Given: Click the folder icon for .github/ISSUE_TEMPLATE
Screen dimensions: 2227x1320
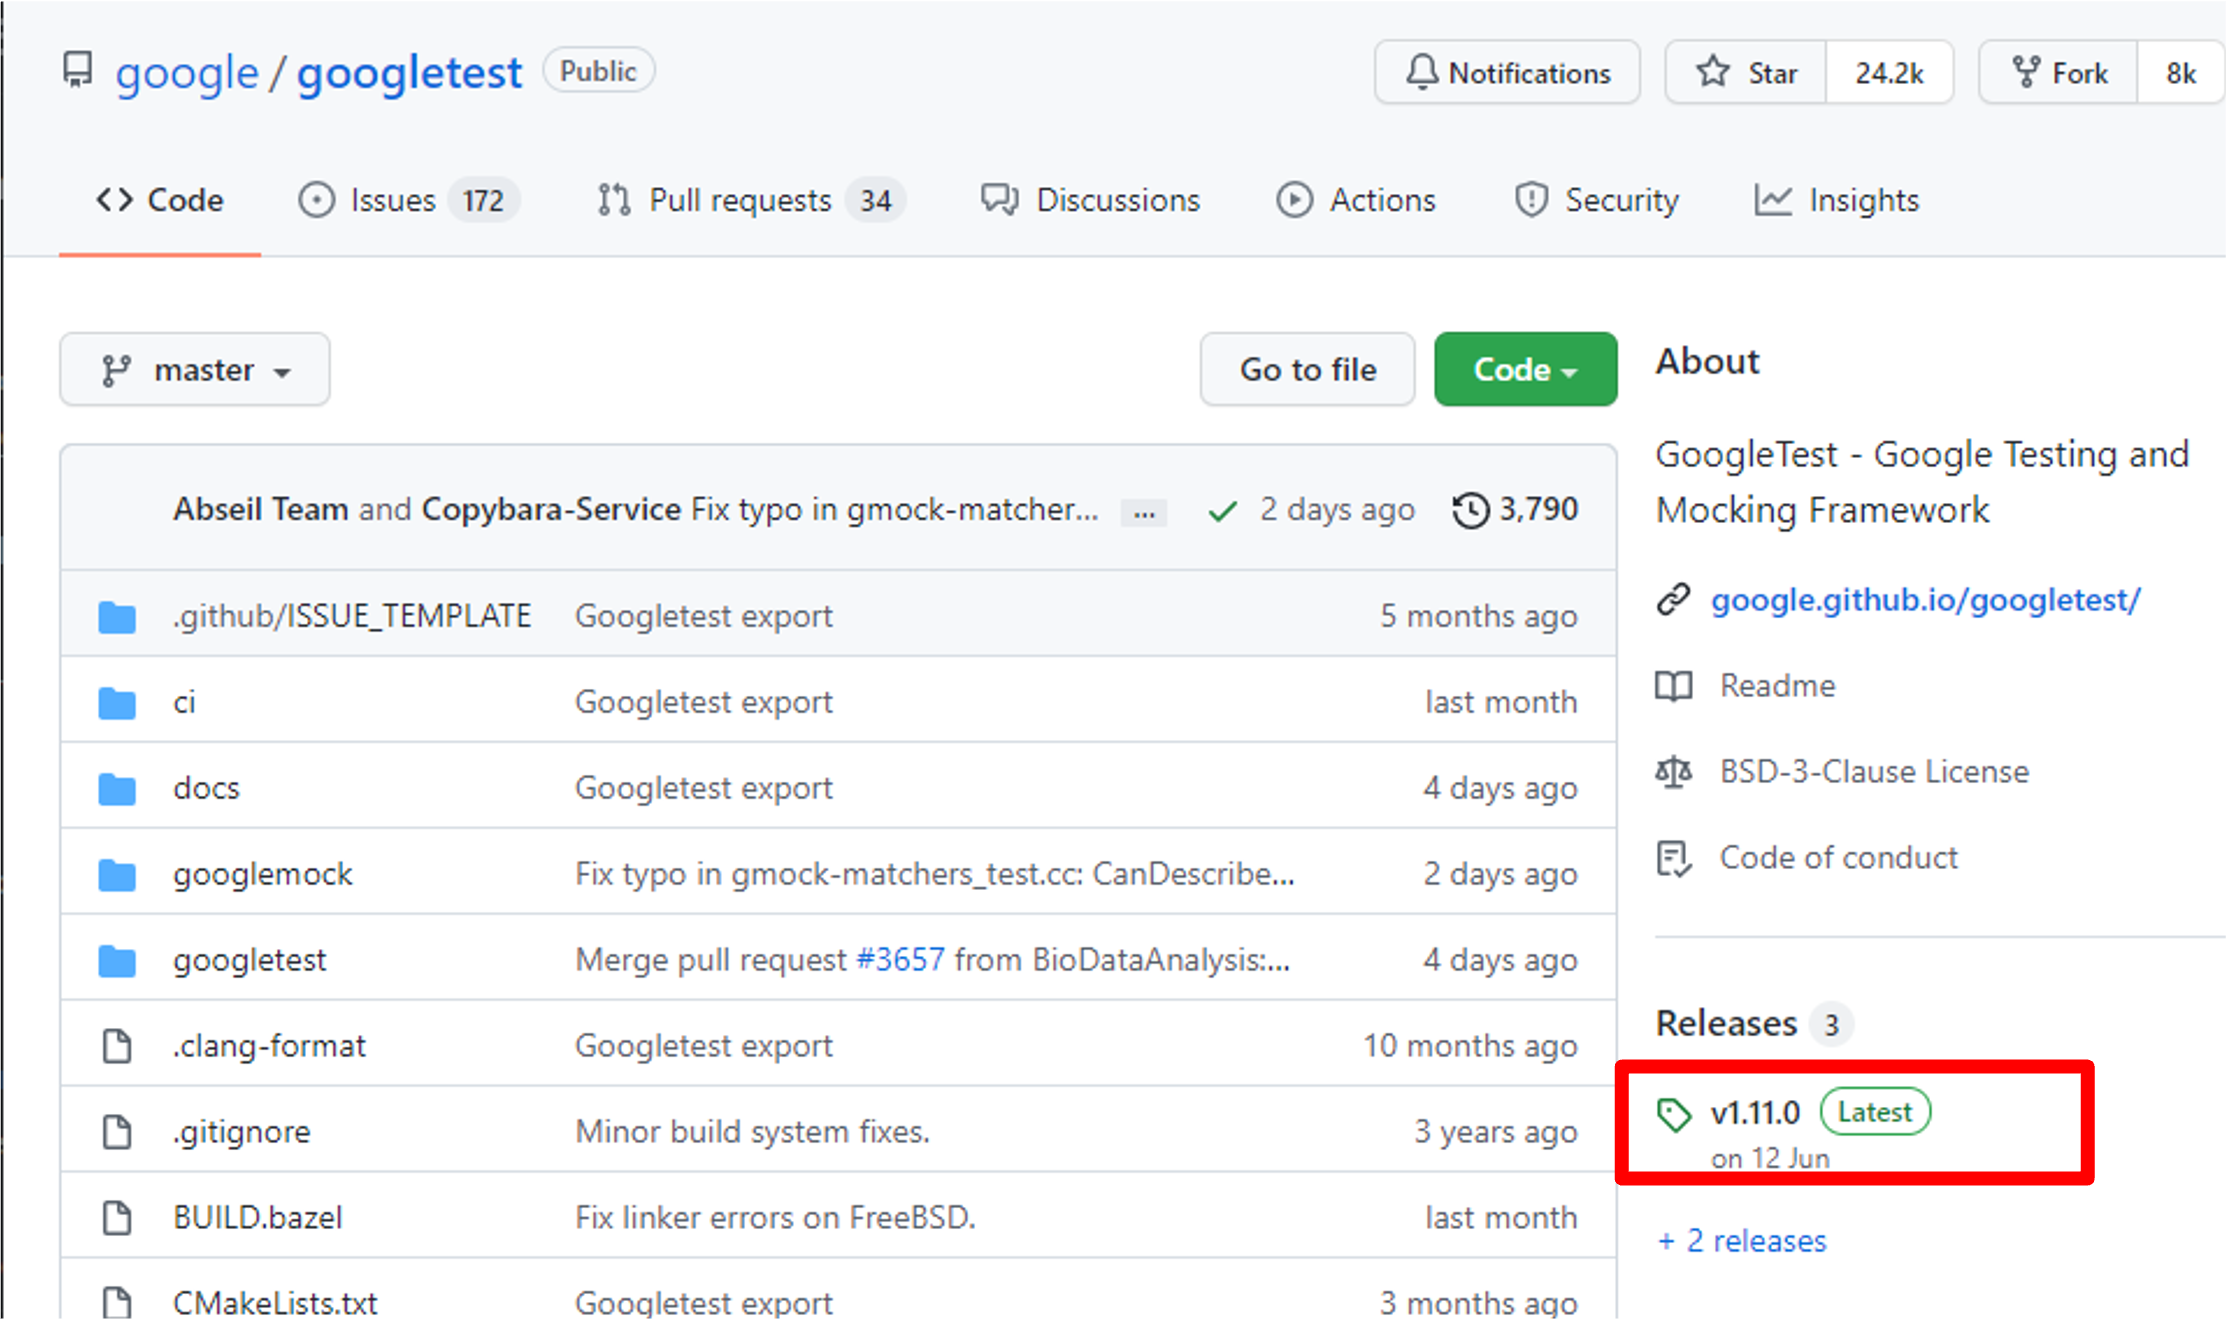Looking at the screenshot, I should click(117, 617).
